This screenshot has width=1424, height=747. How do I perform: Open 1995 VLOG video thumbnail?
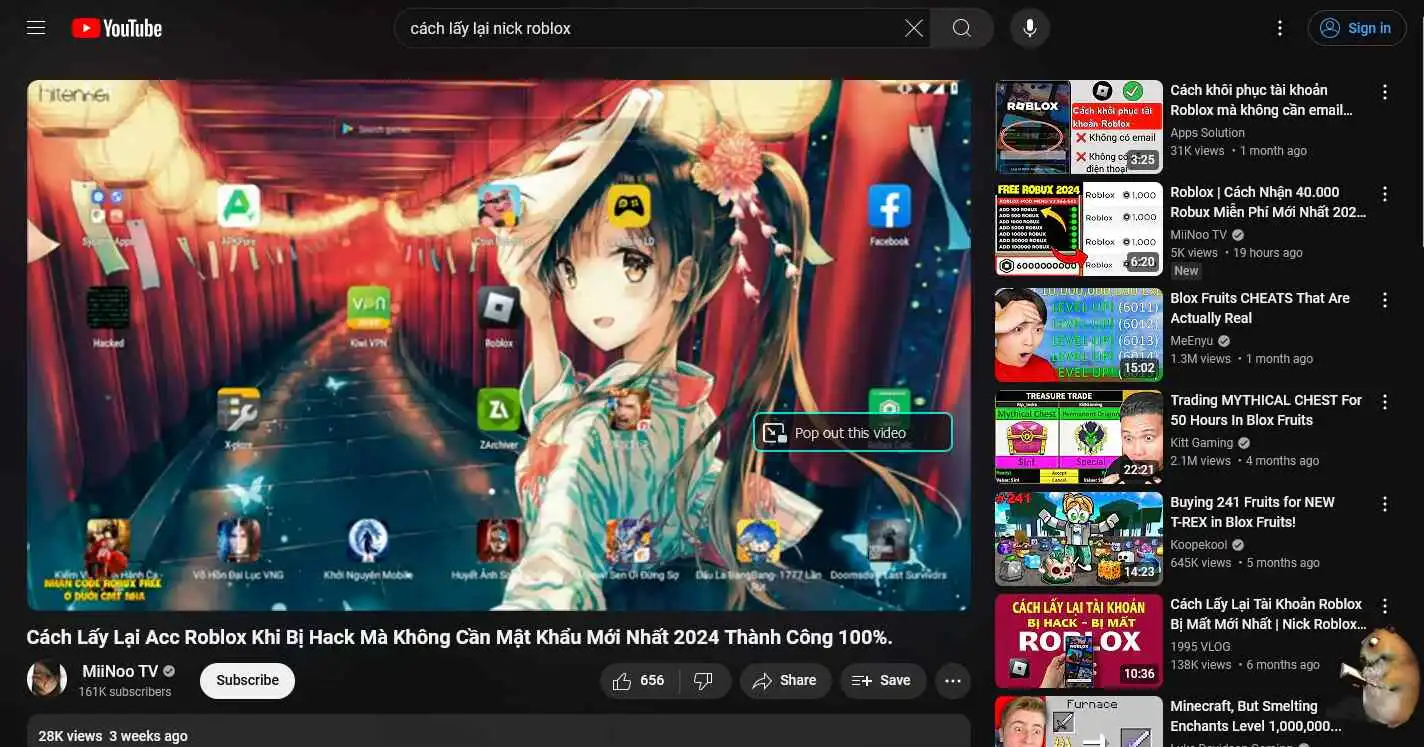[1078, 641]
